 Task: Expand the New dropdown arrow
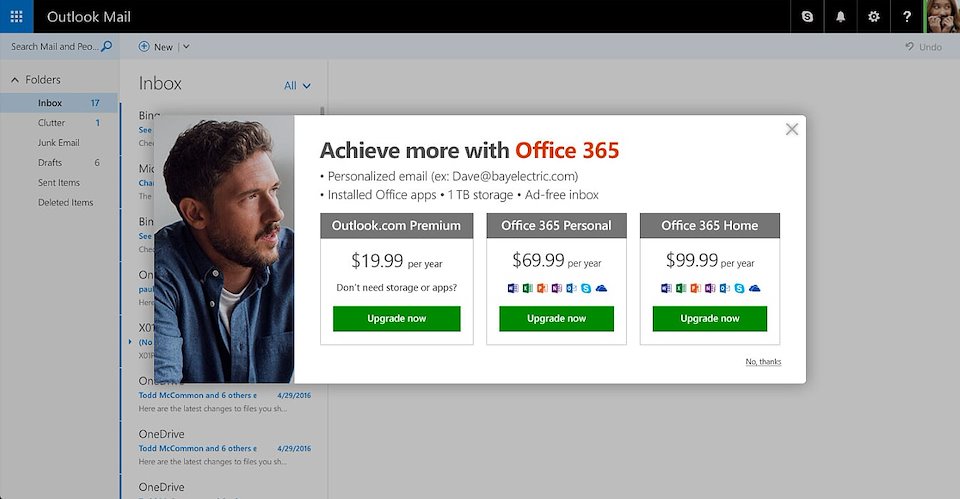tap(186, 47)
